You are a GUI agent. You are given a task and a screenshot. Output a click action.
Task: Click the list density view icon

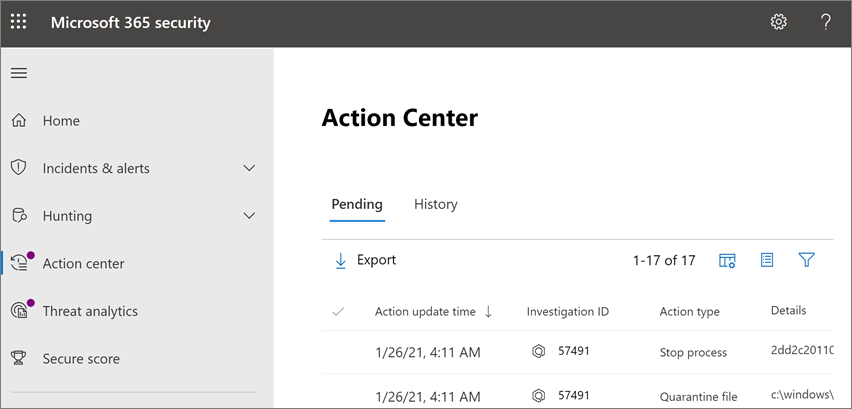767,260
